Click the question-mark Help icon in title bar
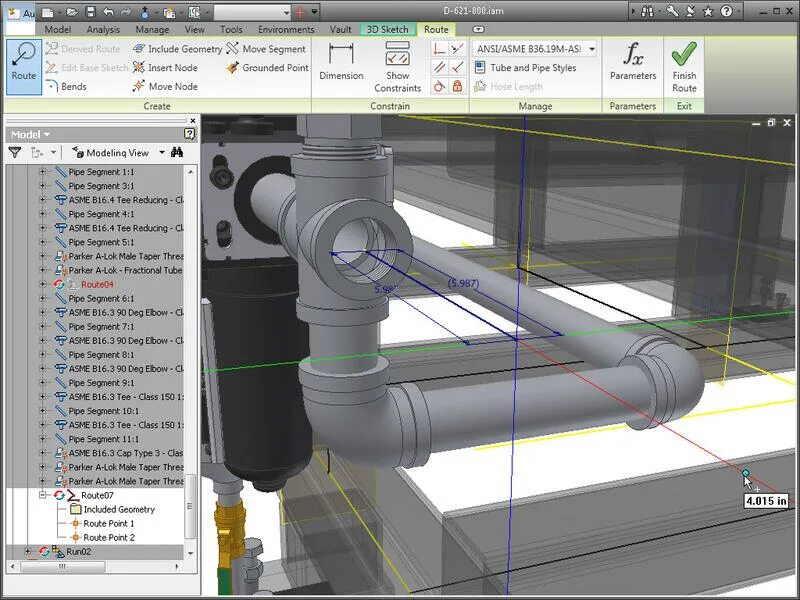This screenshot has height=600, width=800. point(727,11)
